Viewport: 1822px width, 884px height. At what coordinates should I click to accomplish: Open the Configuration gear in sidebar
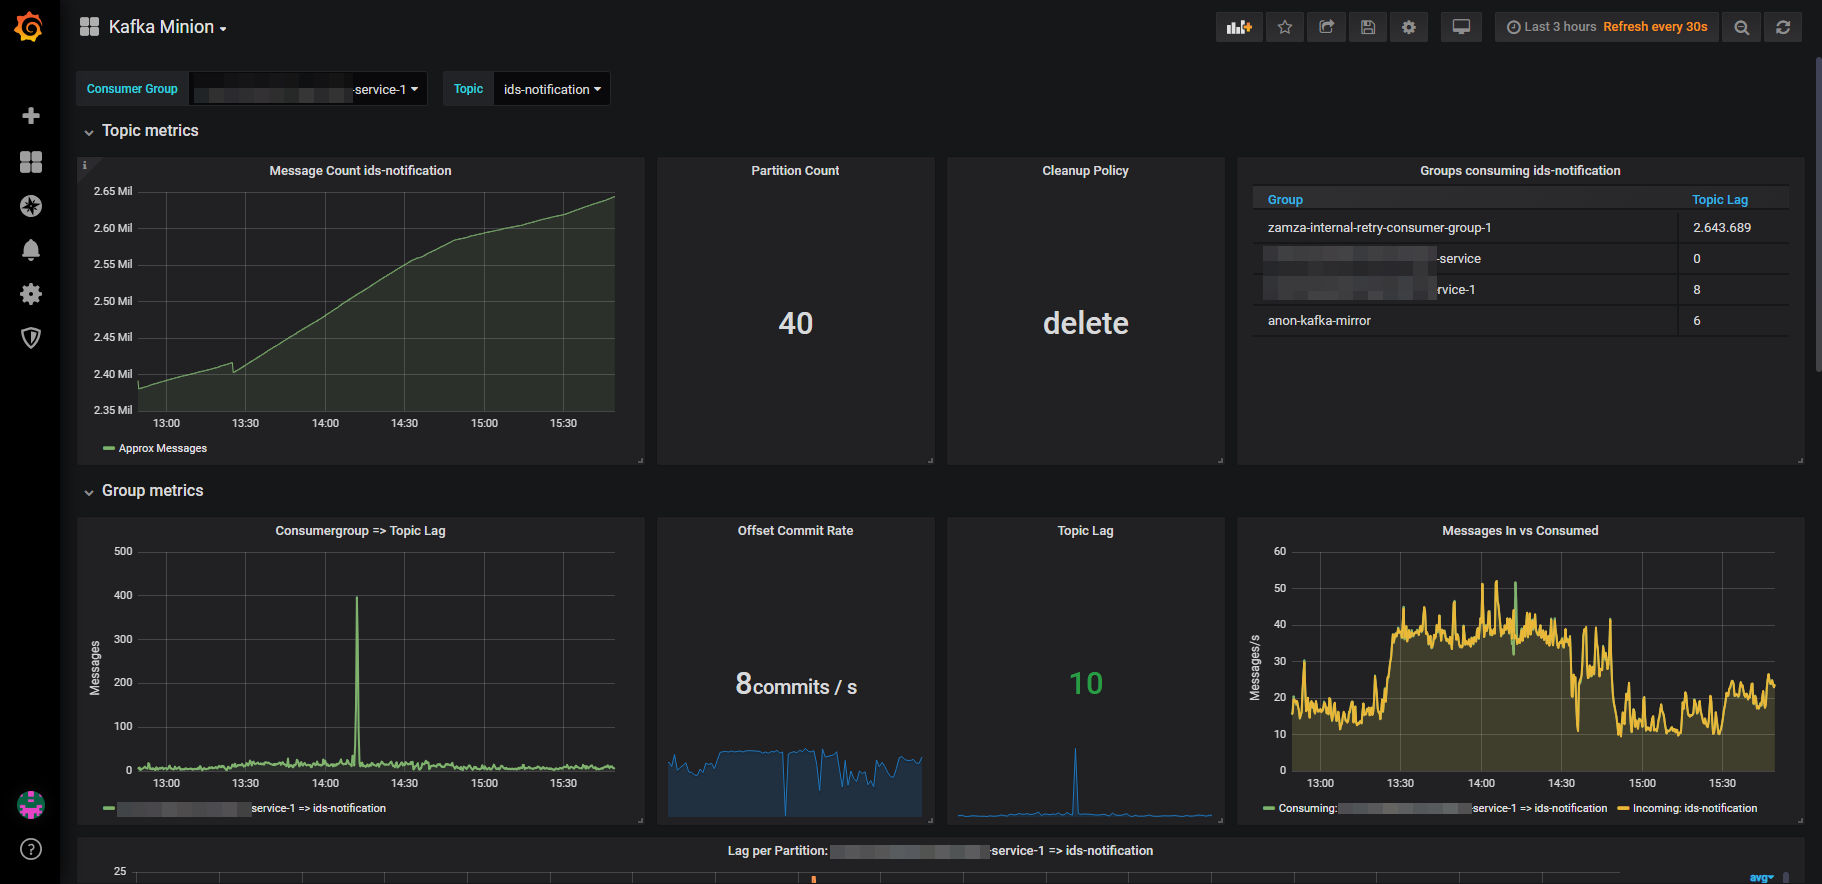pyautogui.click(x=31, y=294)
